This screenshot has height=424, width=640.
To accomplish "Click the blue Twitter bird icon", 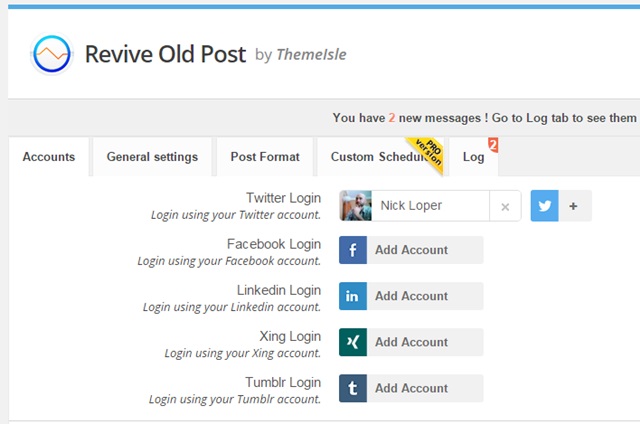I will [544, 206].
